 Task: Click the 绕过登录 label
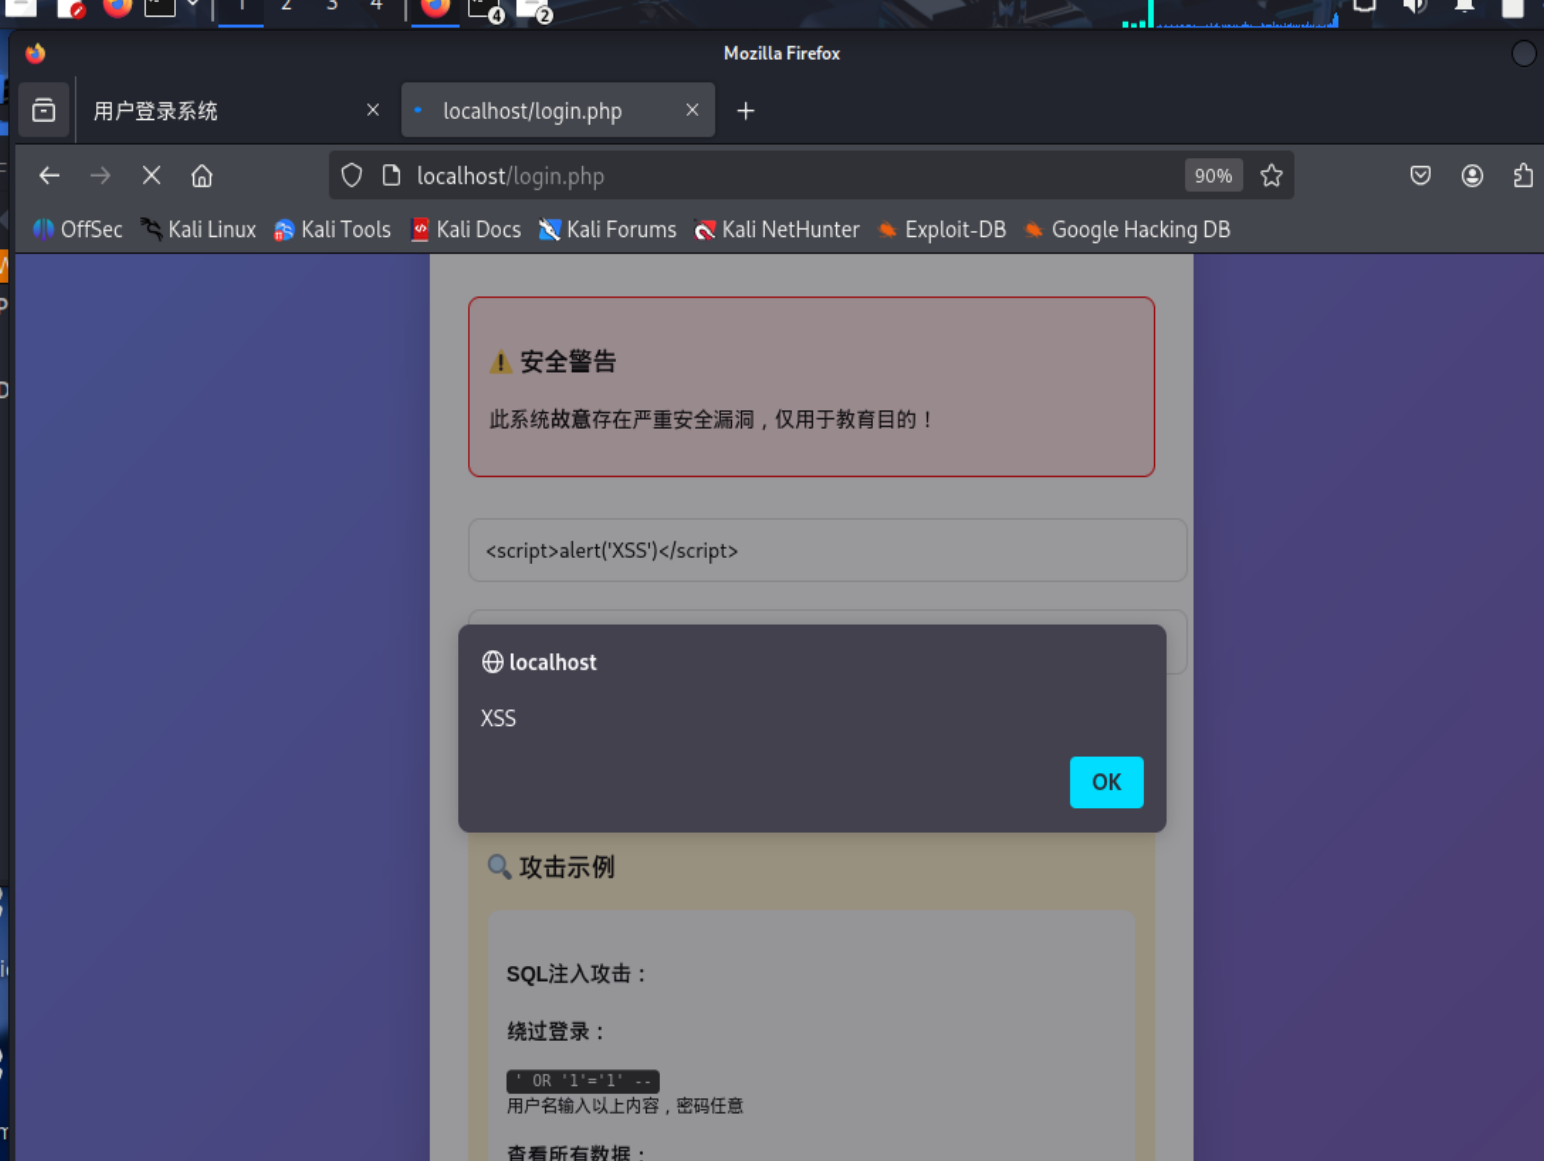(x=556, y=1031)
